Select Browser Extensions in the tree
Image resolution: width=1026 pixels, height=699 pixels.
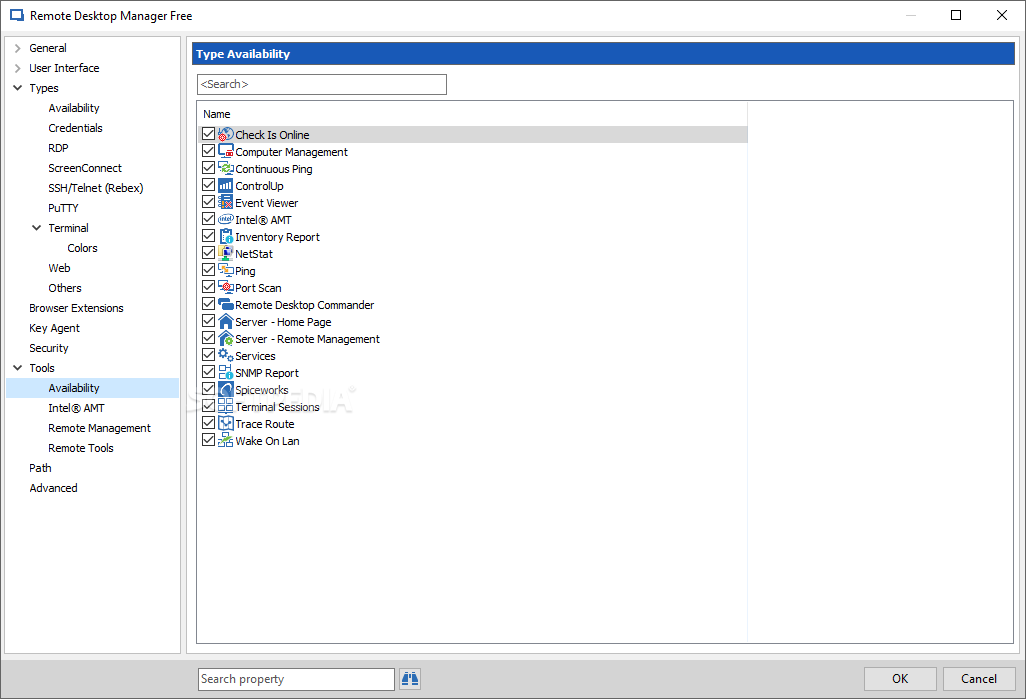click(x=77, y=308)
